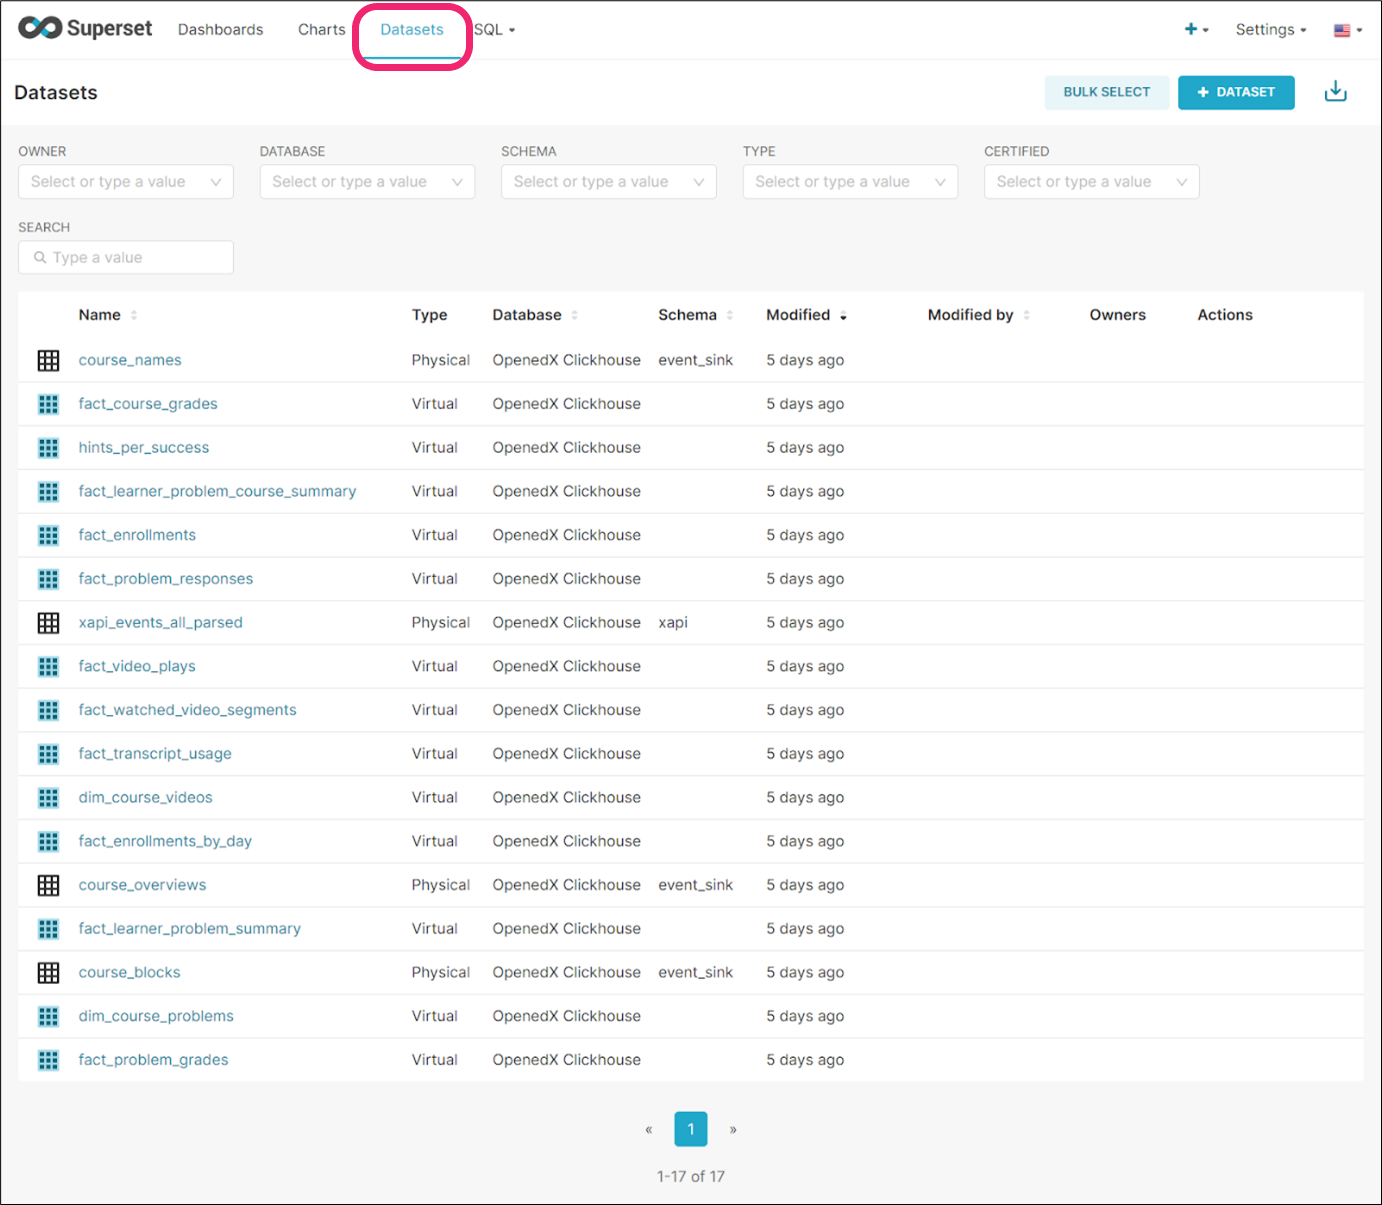This screenshot has width=1382, height=1205.
Task: Sort by the Modified by column header
Action: click(x=979, y=315)
